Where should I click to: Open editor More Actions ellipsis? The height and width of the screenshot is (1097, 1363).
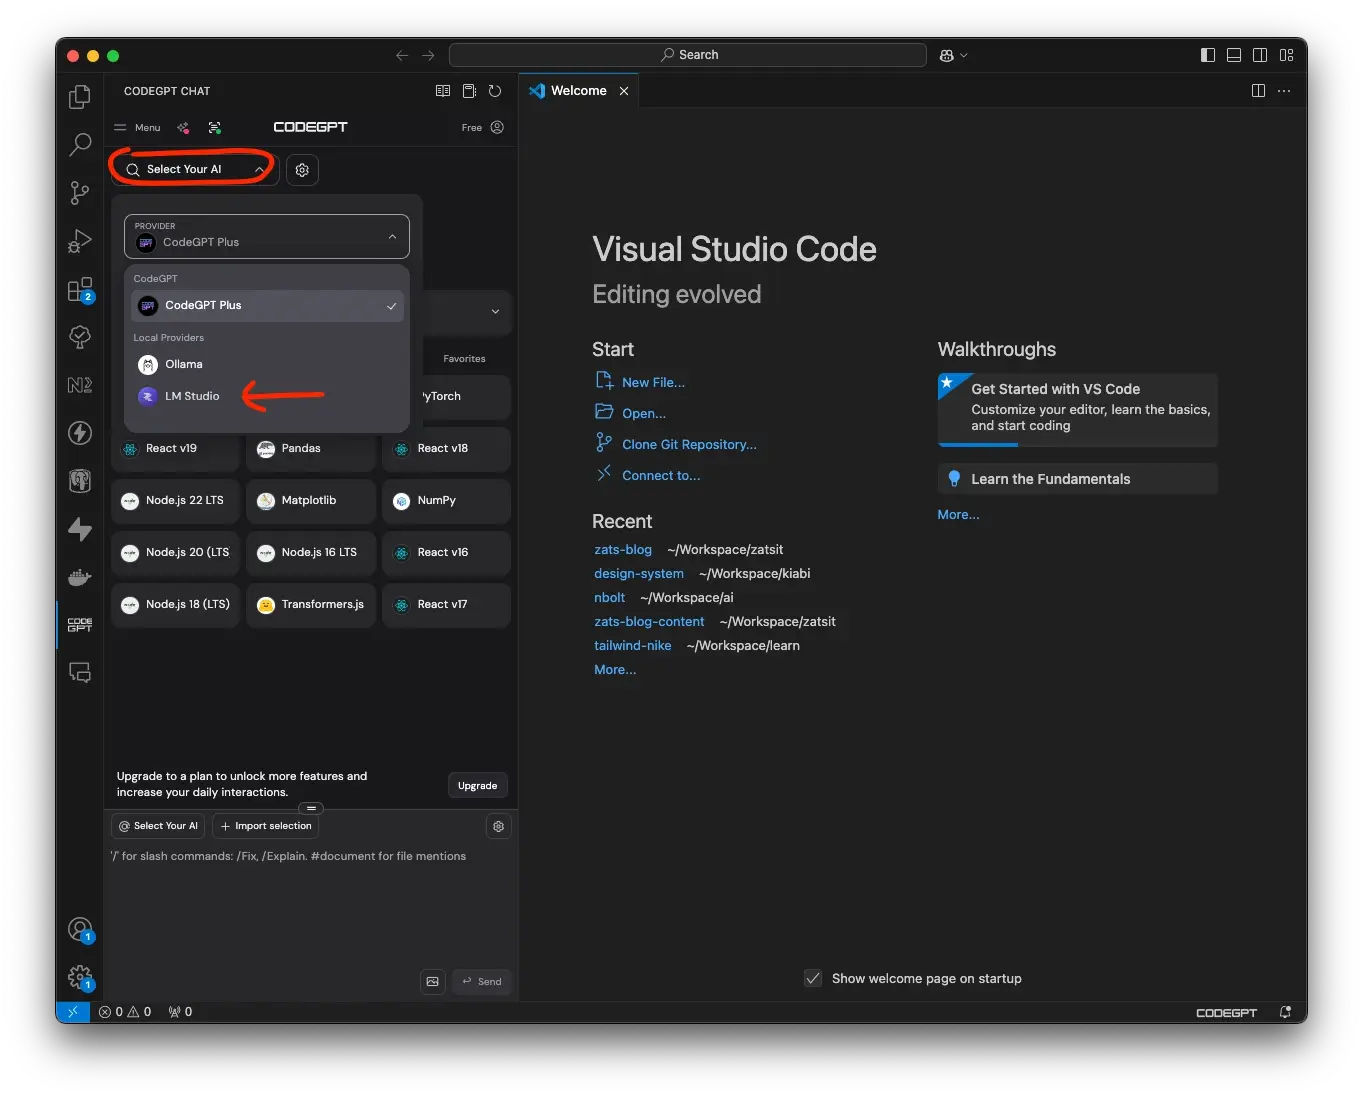point(1284,91)
